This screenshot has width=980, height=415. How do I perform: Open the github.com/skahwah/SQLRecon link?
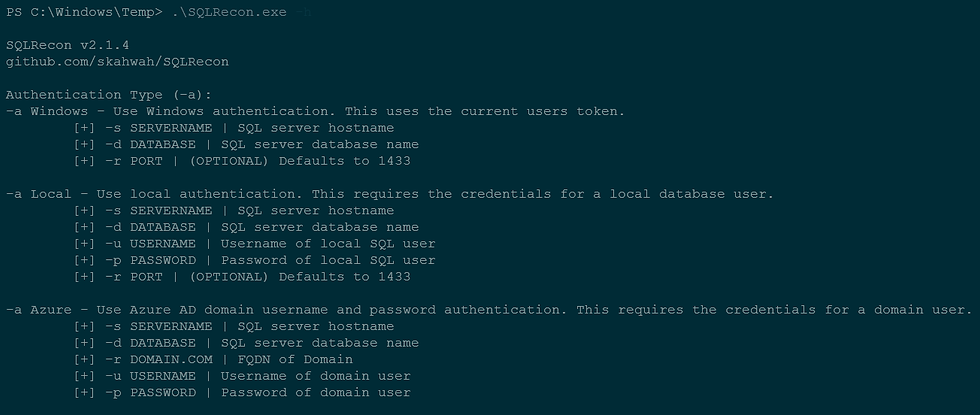click(117, 62)
